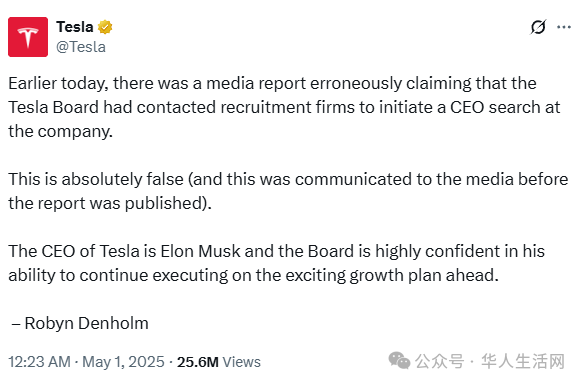Visit the @Tesla handle link

click(x=81, y=47)
